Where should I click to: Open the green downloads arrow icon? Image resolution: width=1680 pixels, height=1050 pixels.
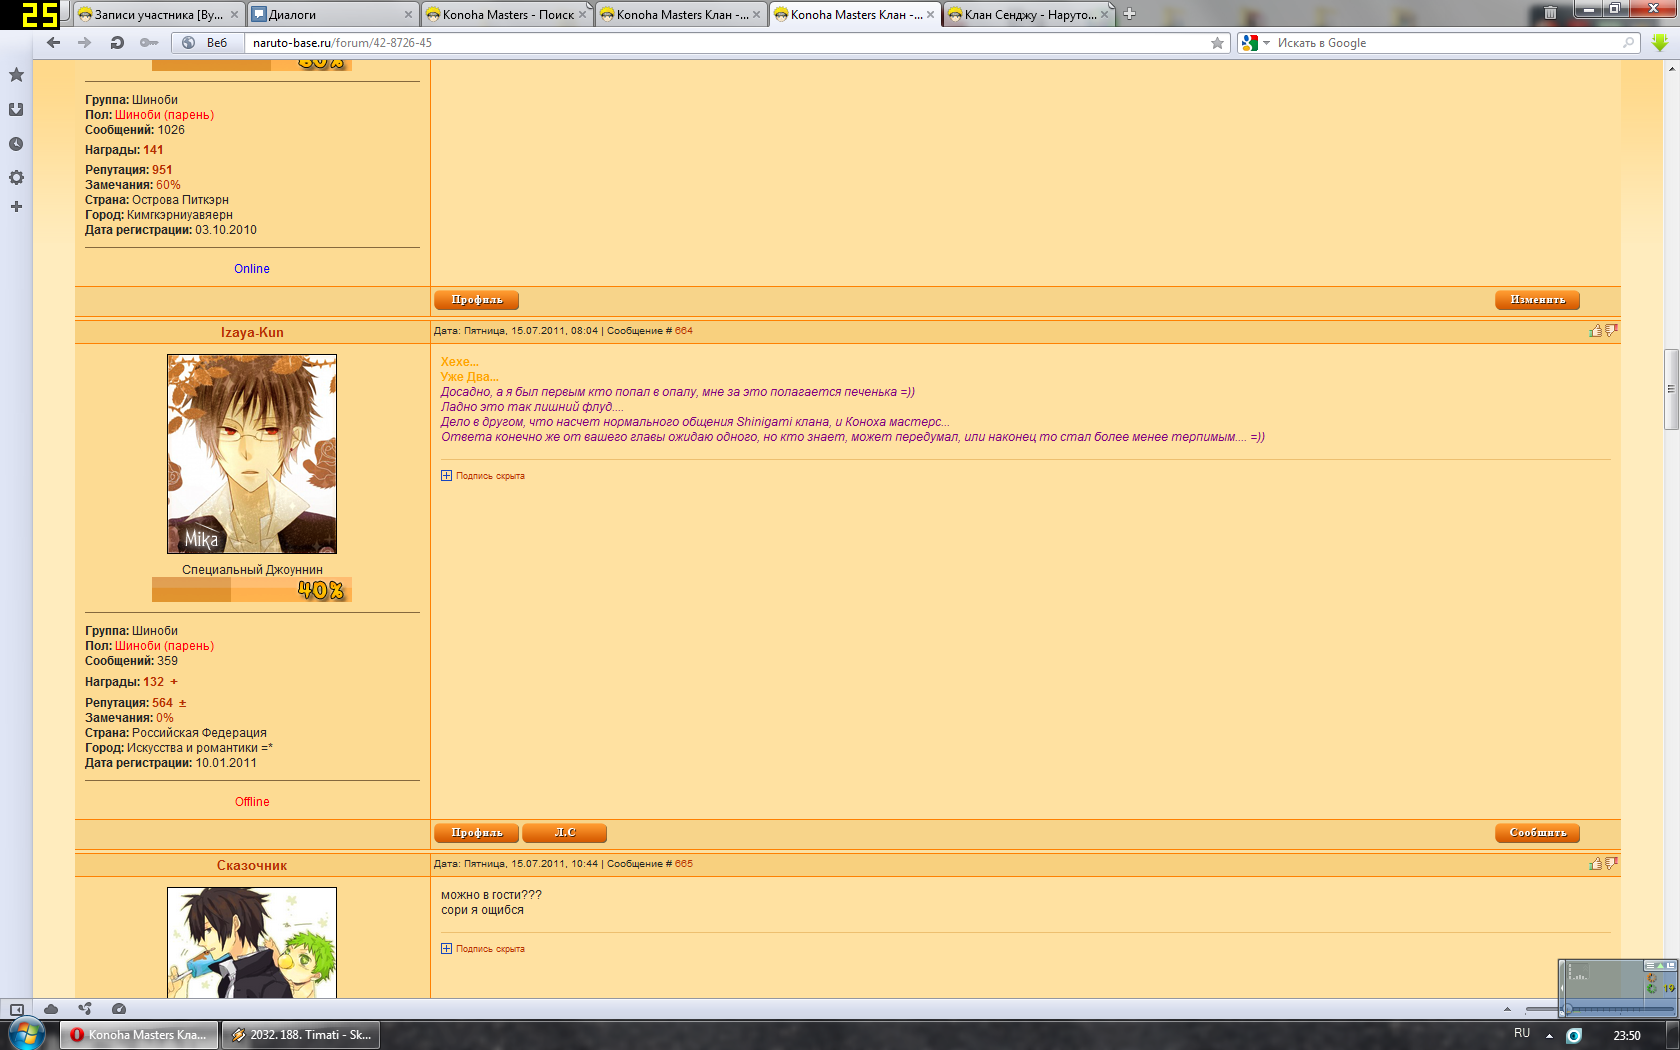tap(1660, 42)
